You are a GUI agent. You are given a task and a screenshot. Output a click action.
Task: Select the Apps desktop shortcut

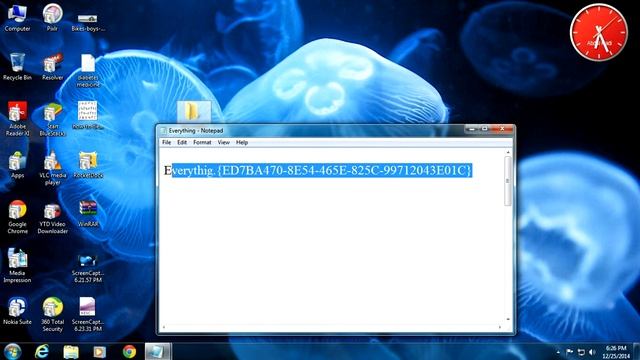coord(17,164)
